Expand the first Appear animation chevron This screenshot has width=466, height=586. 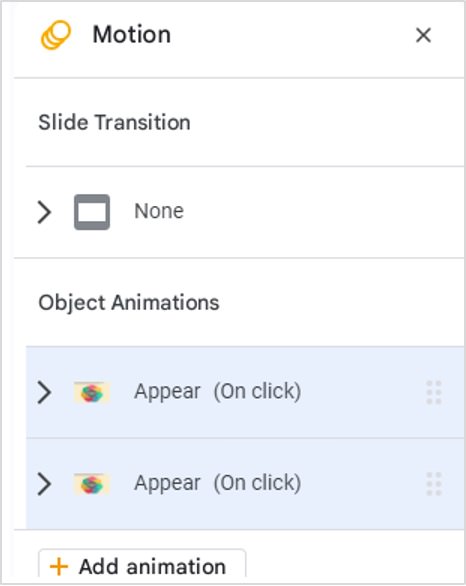click(44, 392)
